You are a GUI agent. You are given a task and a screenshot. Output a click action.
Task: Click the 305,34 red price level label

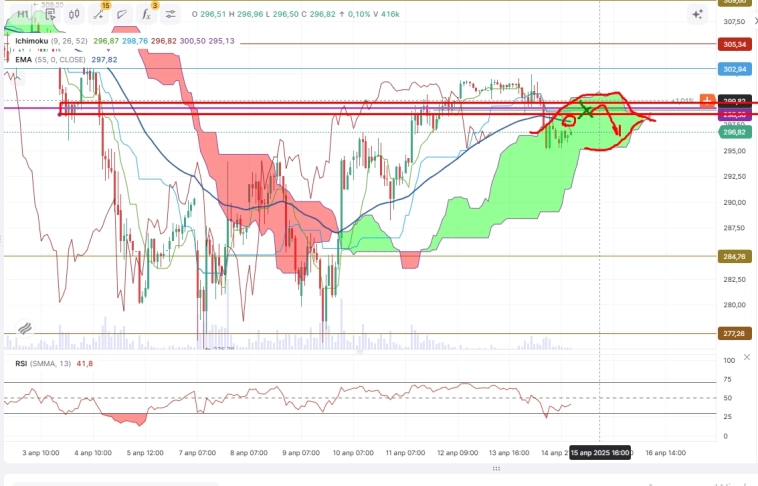[x=735, y=44]
